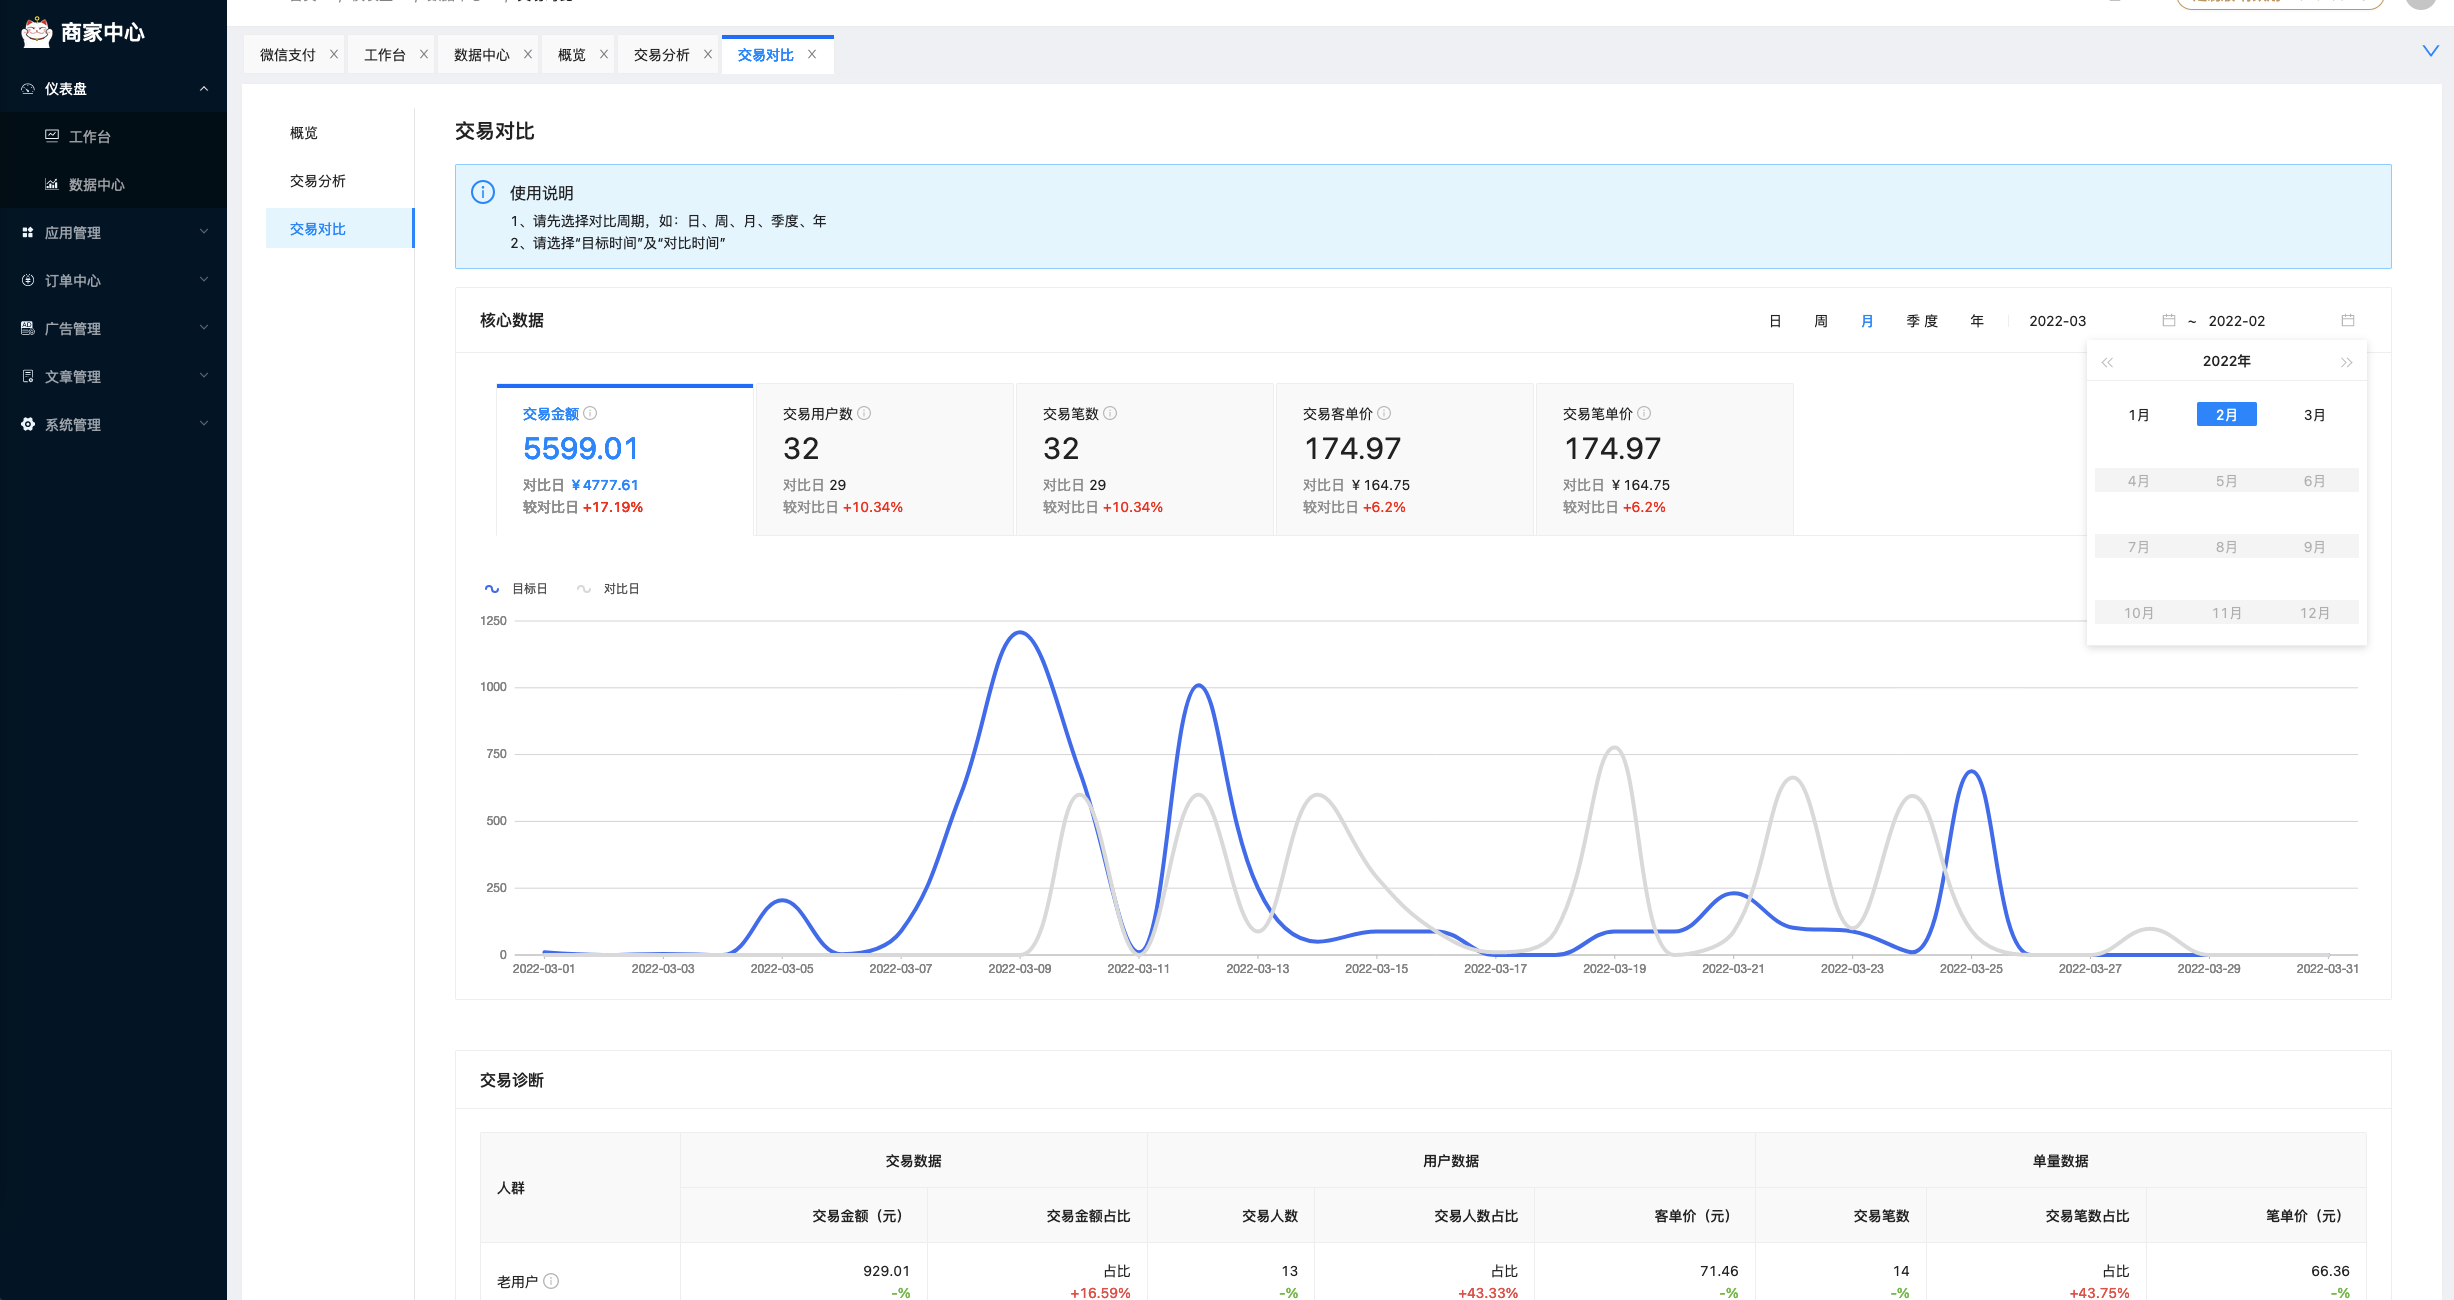2454x1300 pixels.
Task: Select the 年 comparison period
Action: (x=1977, y=321)
